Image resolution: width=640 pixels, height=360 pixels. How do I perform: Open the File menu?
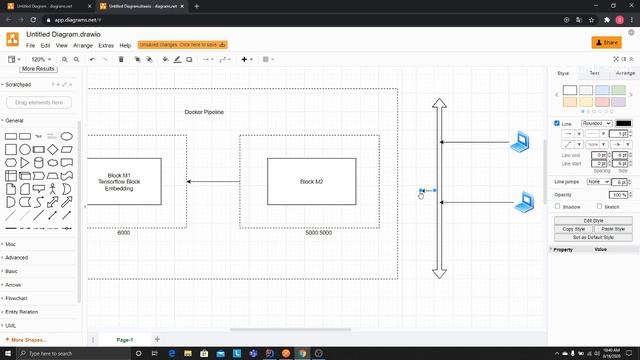[31, 46]
